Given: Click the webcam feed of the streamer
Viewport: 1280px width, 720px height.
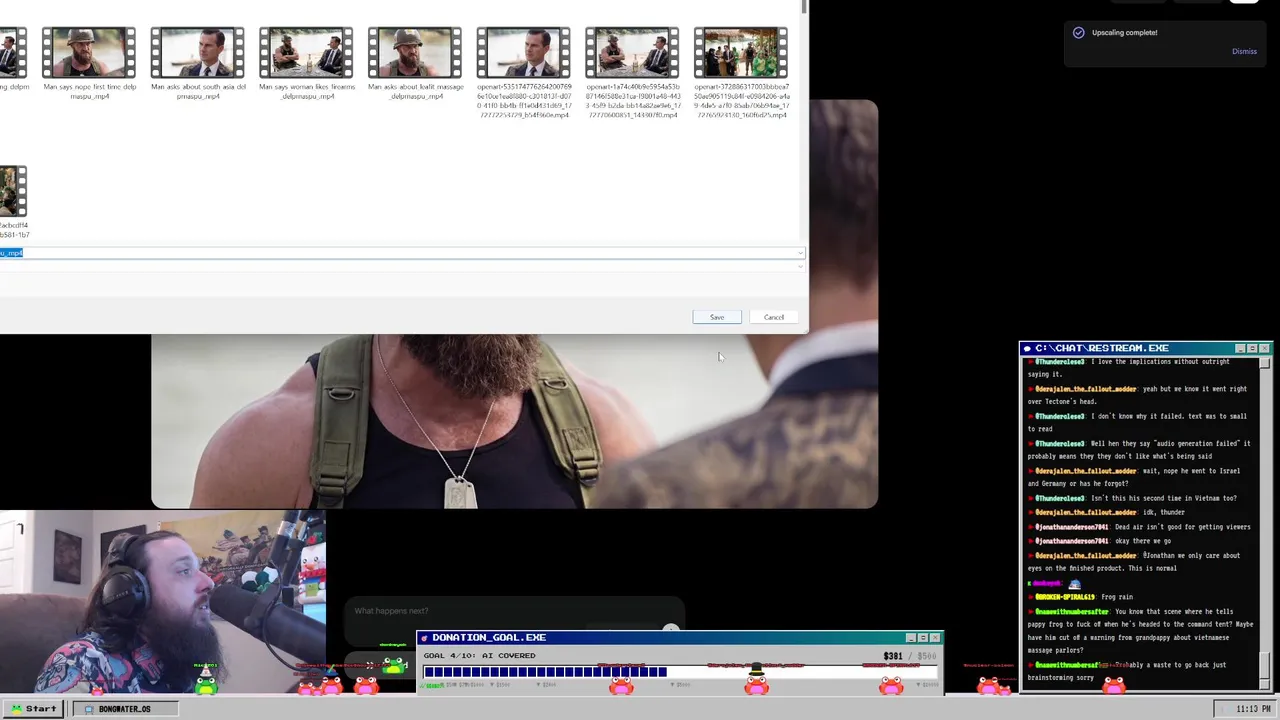Looking at the screenshot, I should [162, 602].
